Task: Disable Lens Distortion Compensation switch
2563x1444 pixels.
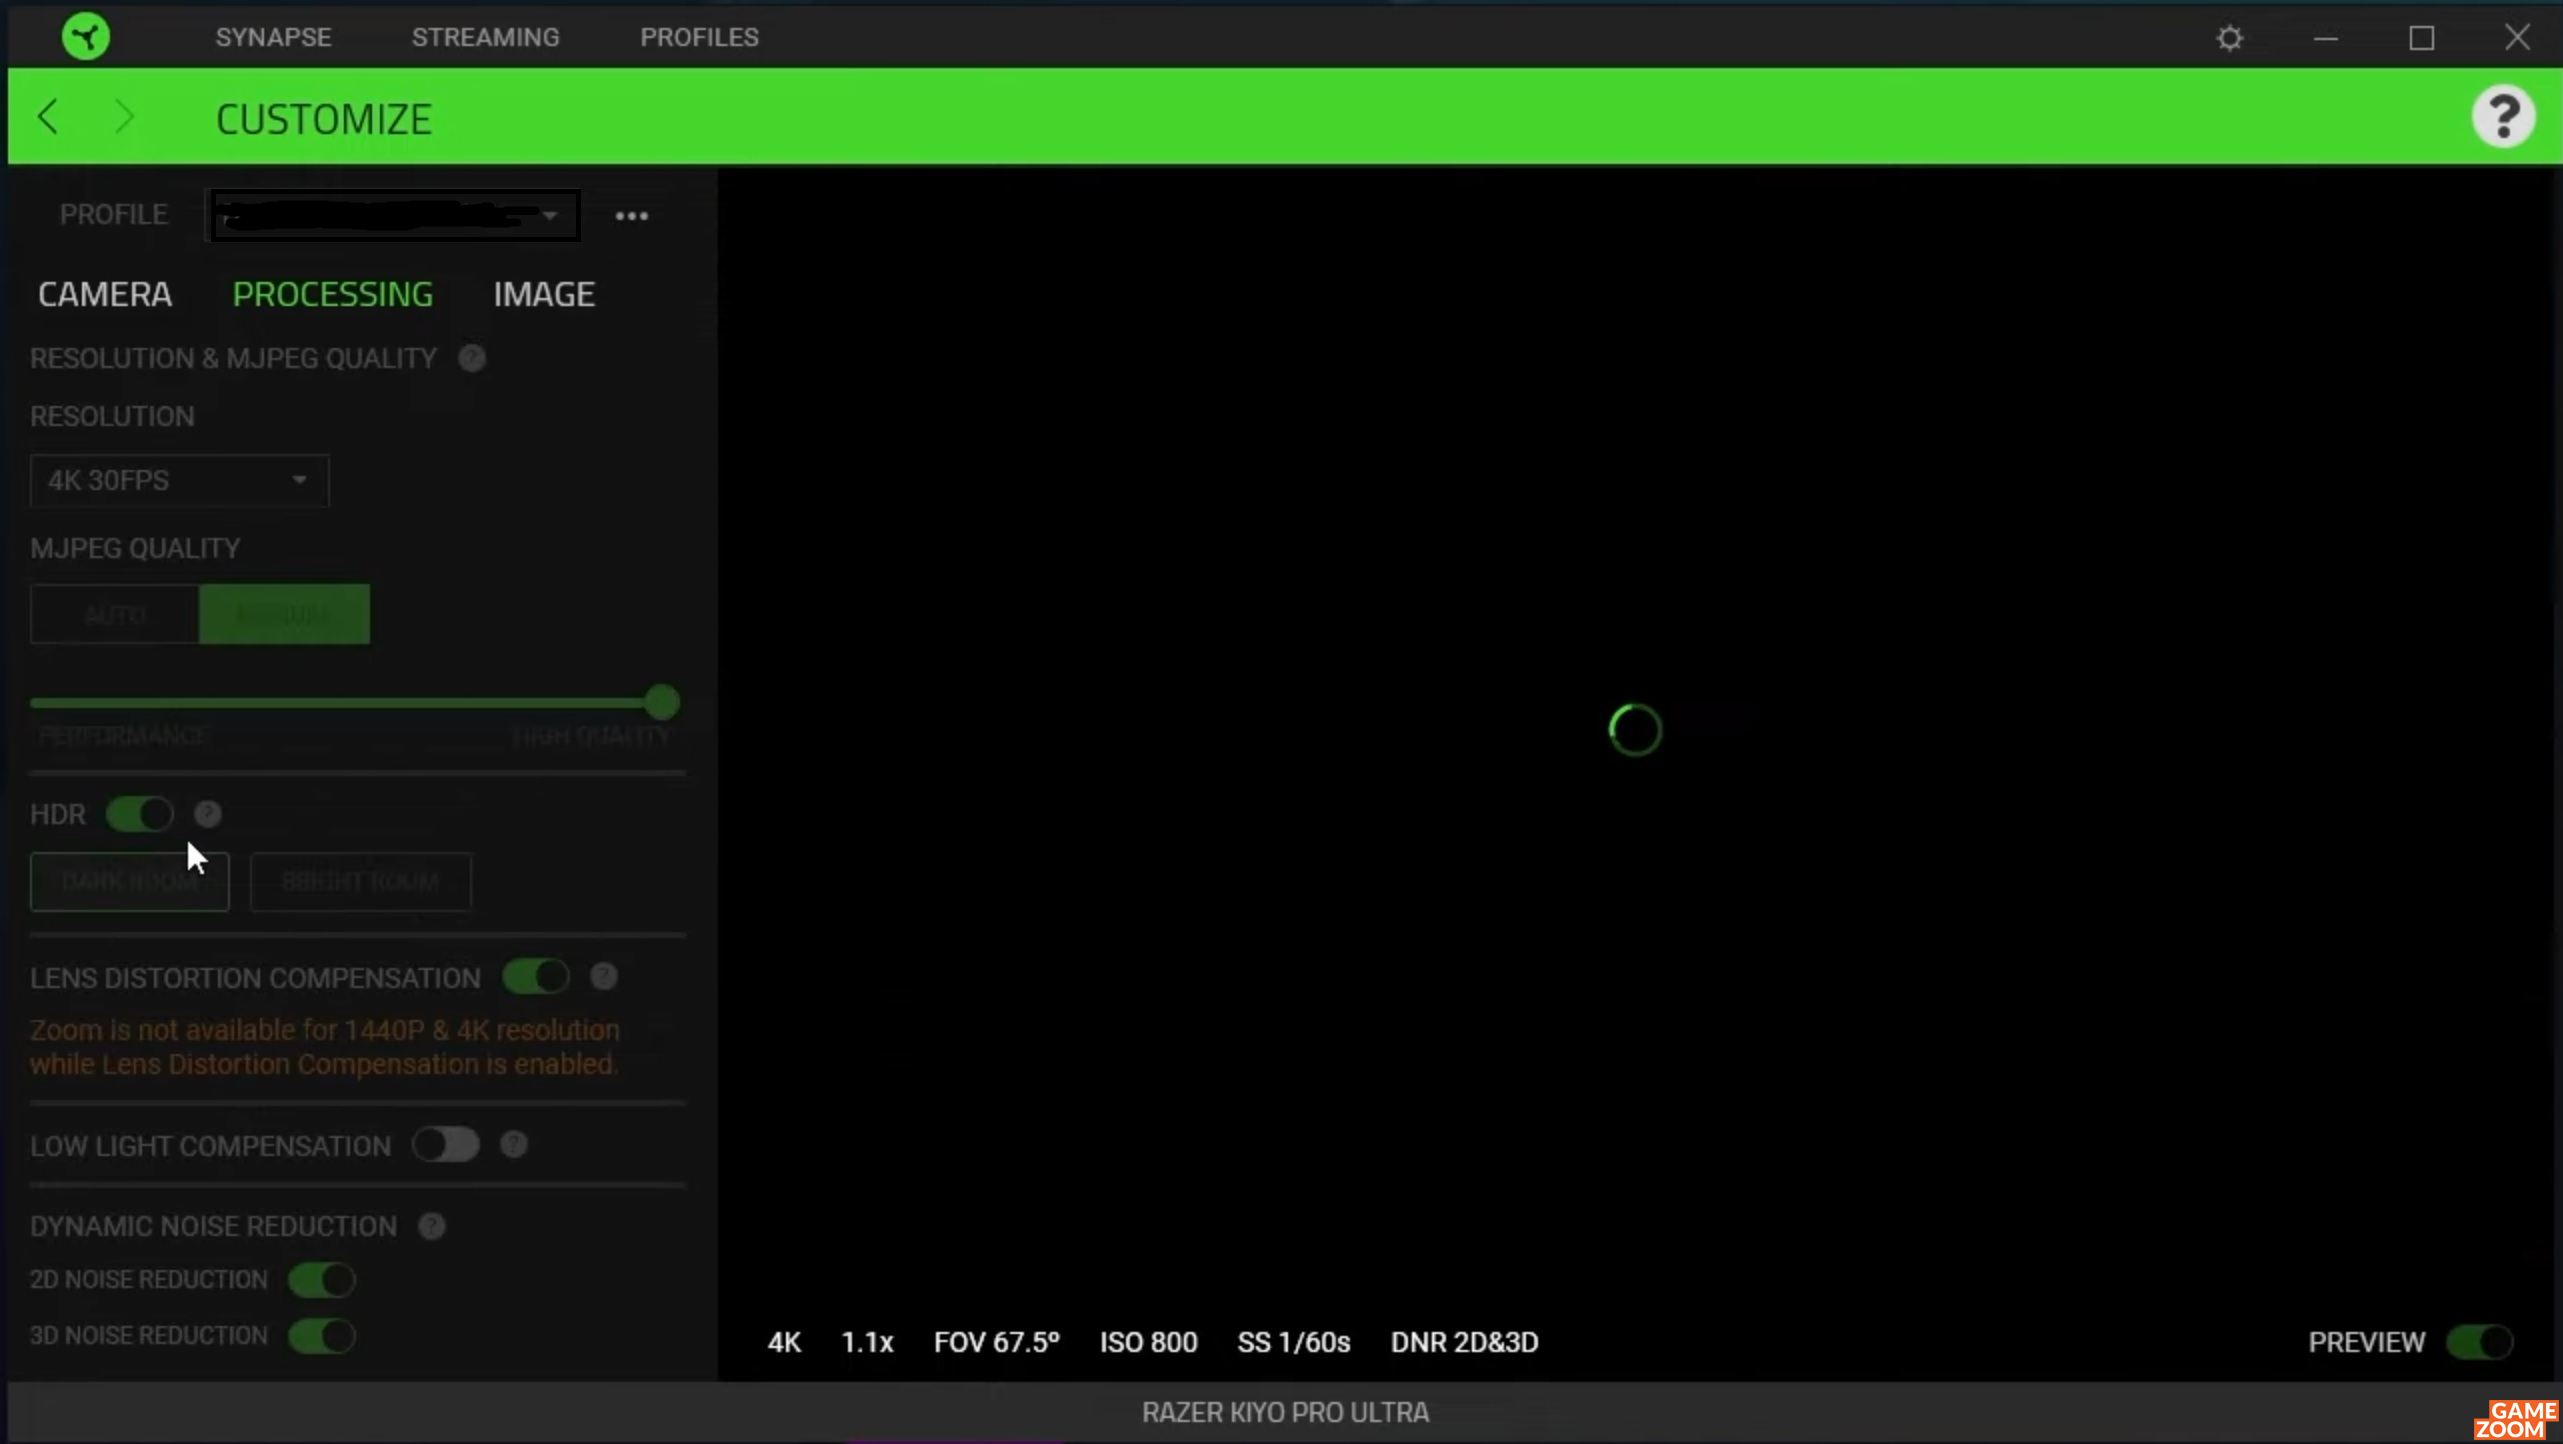Action: point(536,976)
